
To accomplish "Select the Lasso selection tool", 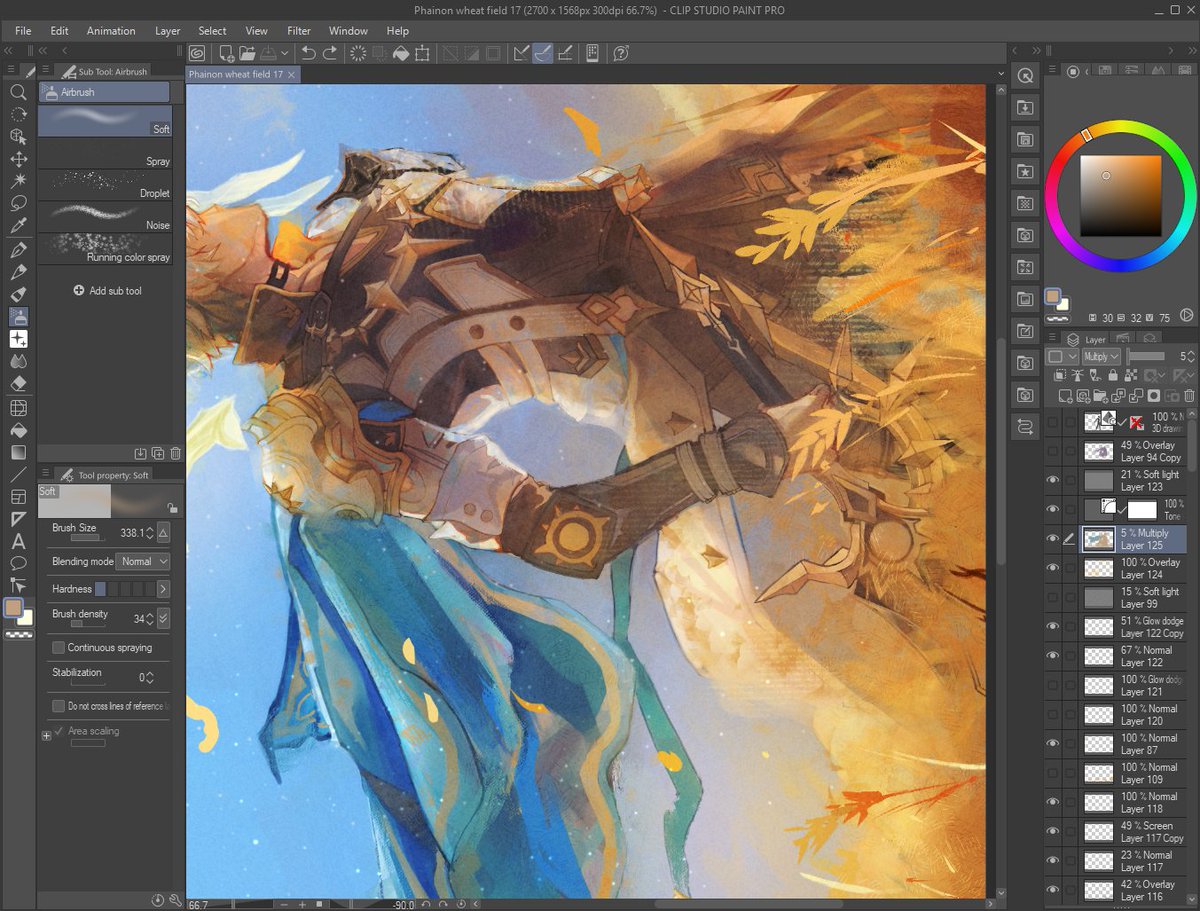I will [18, 203].
